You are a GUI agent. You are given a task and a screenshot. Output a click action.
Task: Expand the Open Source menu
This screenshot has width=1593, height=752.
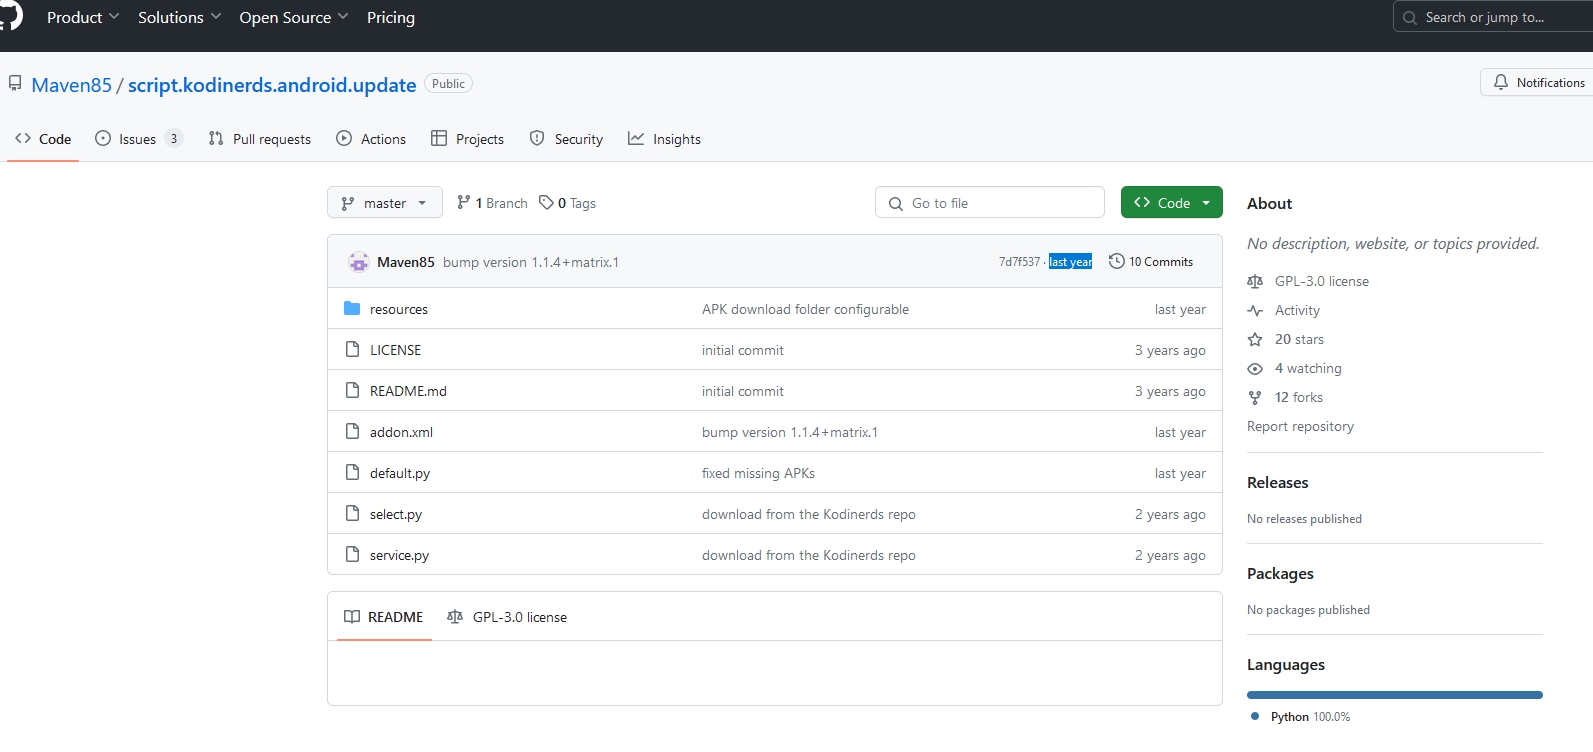[x=294, y=17]
